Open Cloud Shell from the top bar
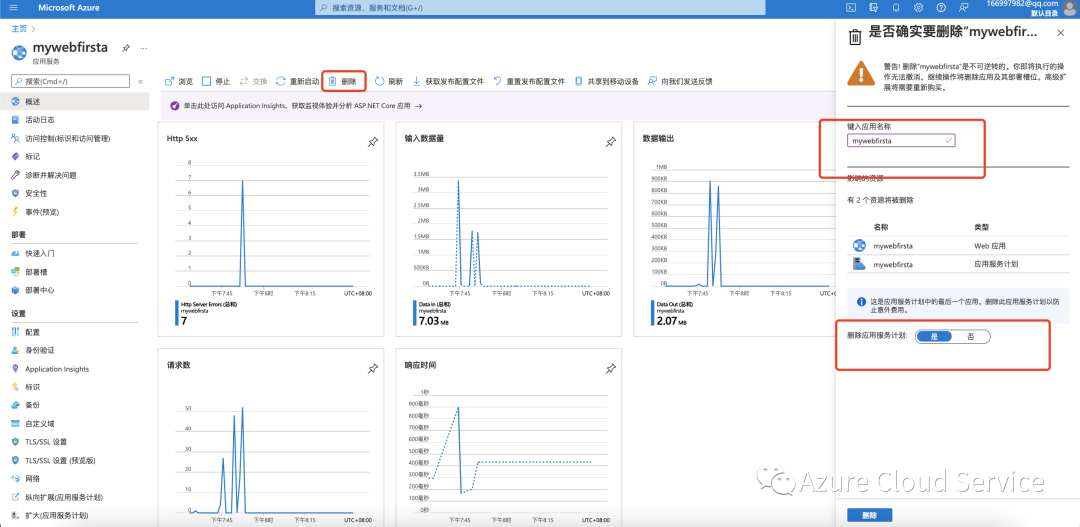This screenshot has width=1080, height=527. pyautogui.click(x=851, y=8)
